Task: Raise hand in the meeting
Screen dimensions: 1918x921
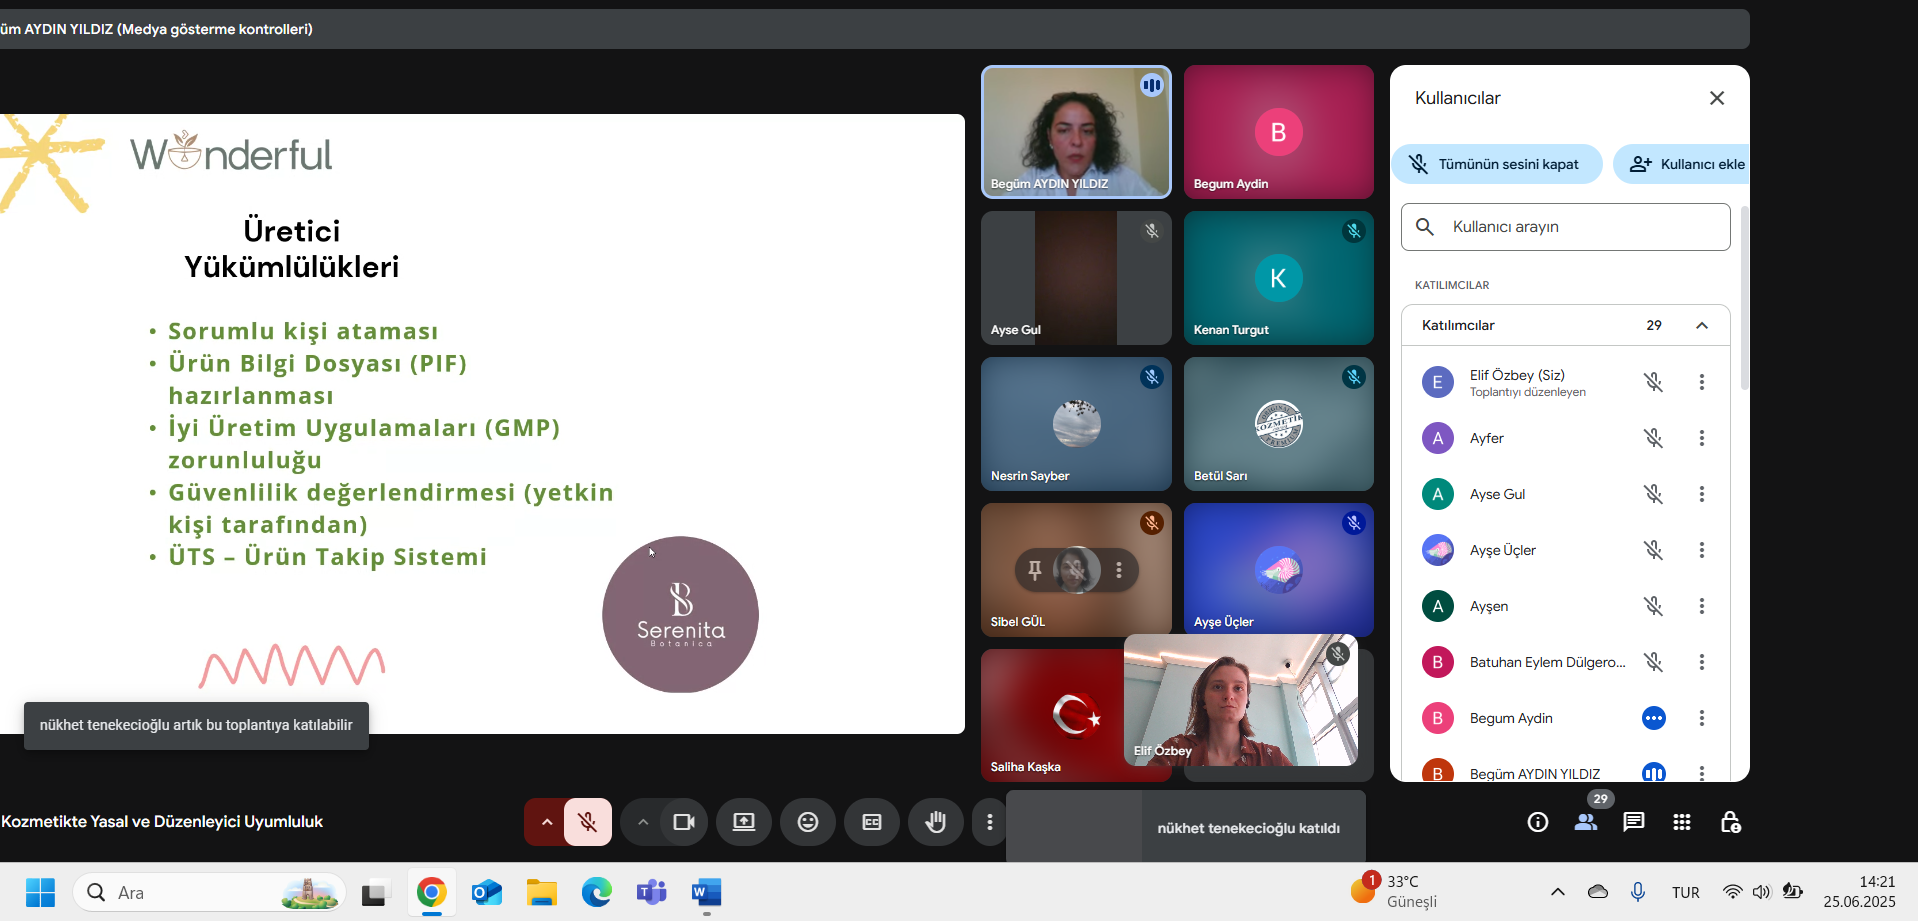Action: [x=935, y=822]
